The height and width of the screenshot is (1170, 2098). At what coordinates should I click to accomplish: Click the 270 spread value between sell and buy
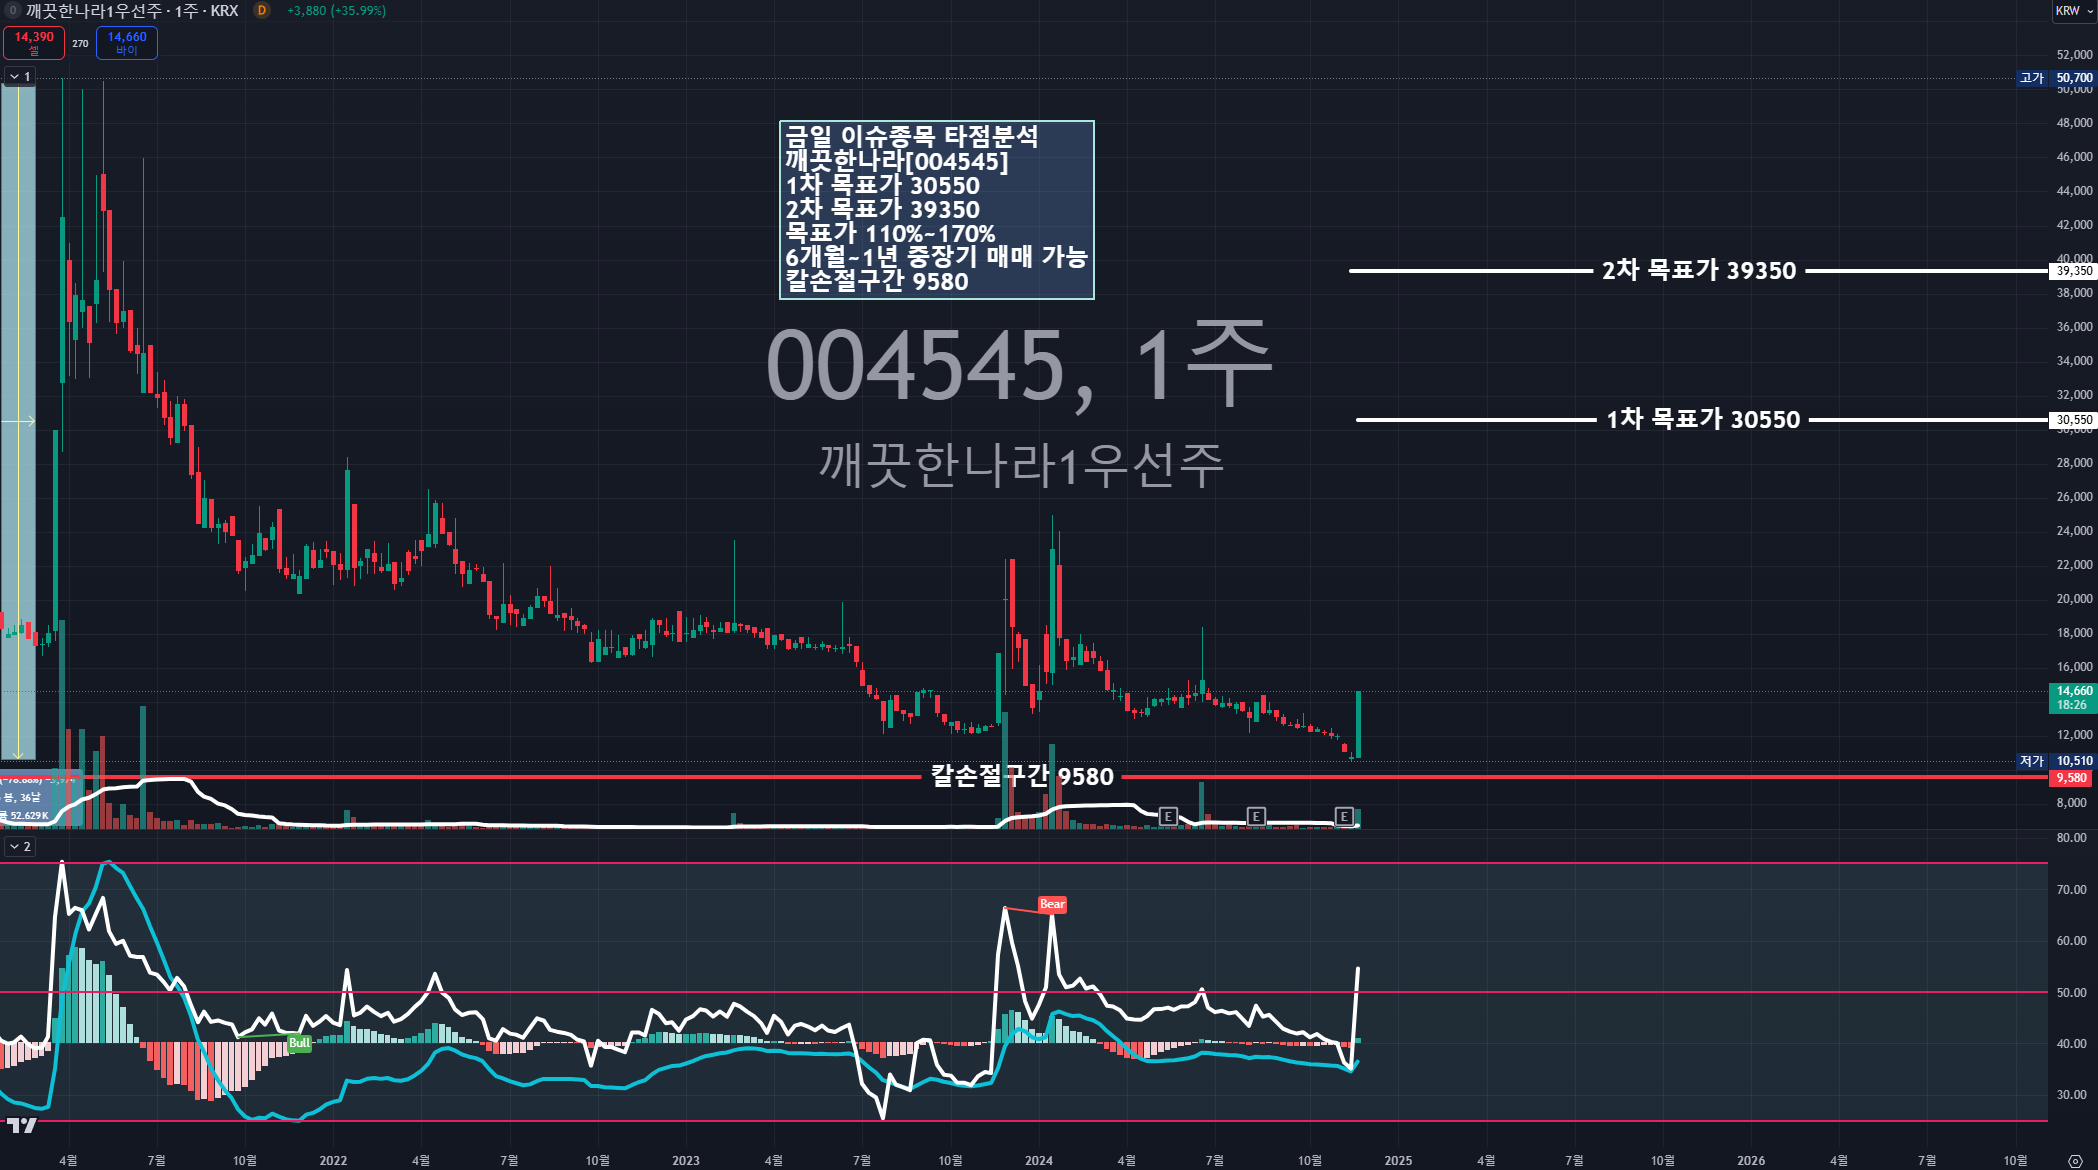[x=80, y=44]
